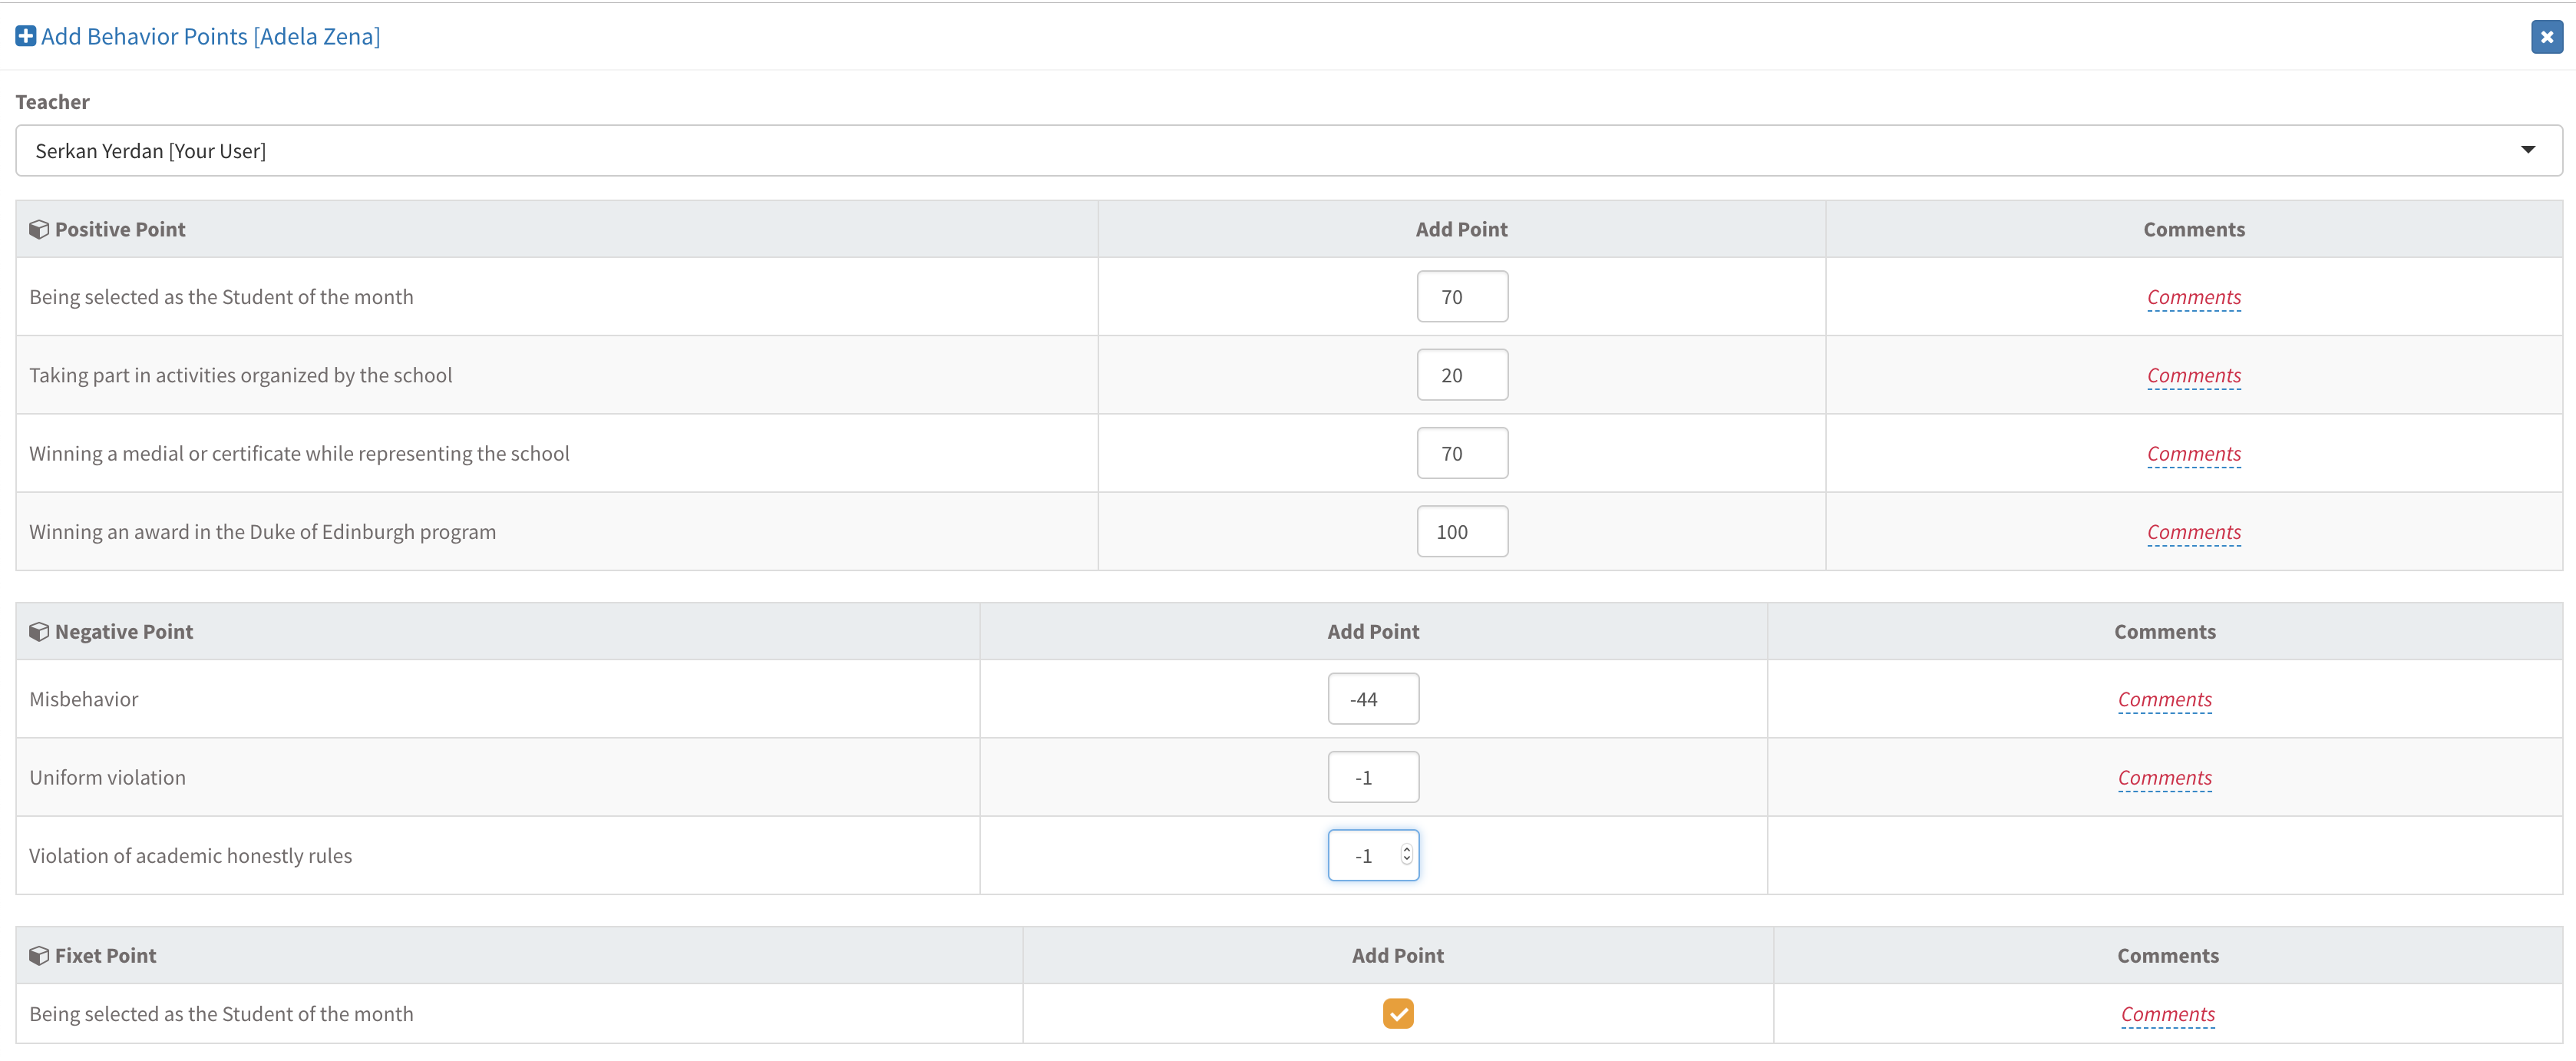Click the Fixet Point header text
This screenshot has height=1061, width=2576.
[x=105, y=956]
